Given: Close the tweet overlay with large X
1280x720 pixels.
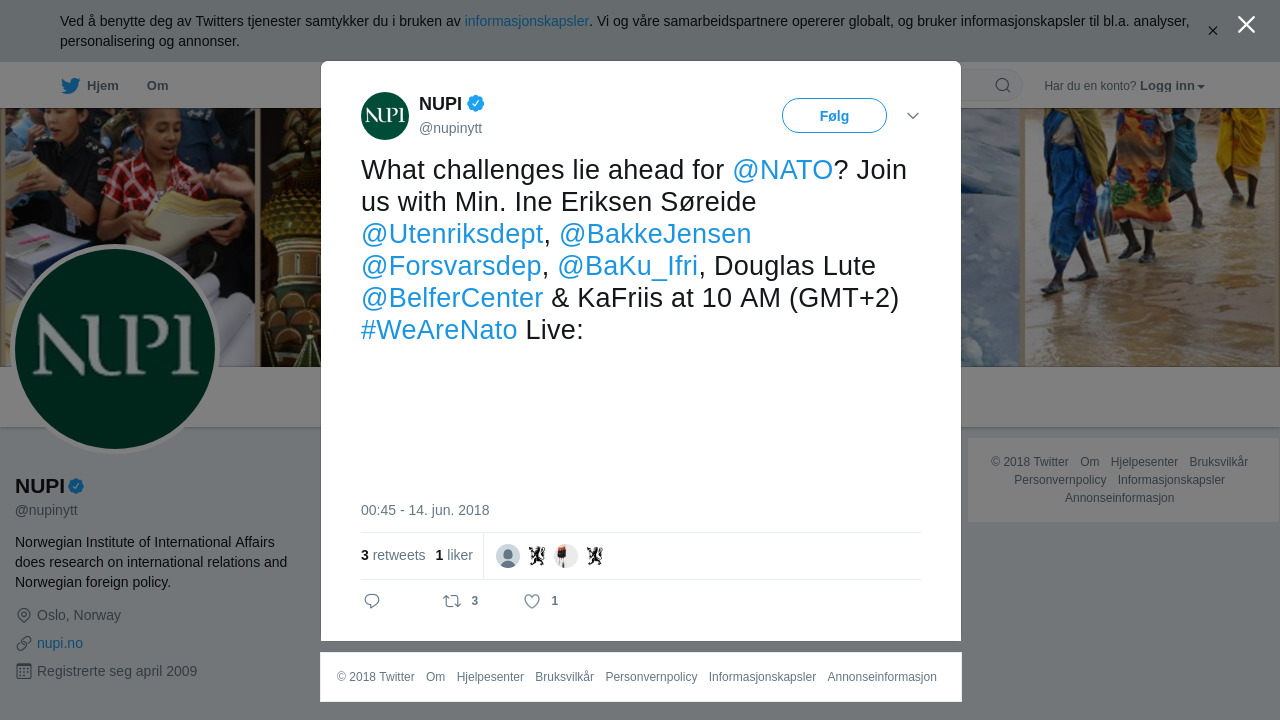Looking at the screenshot, I should 1246,24.
